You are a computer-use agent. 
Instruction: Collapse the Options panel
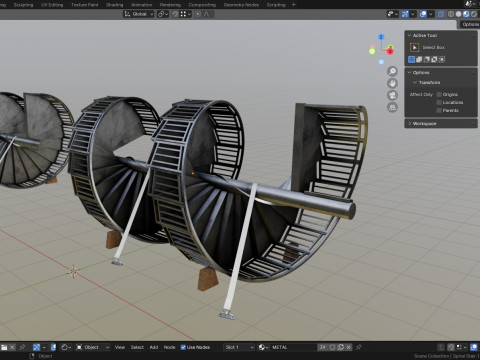[x=410, y=72]
